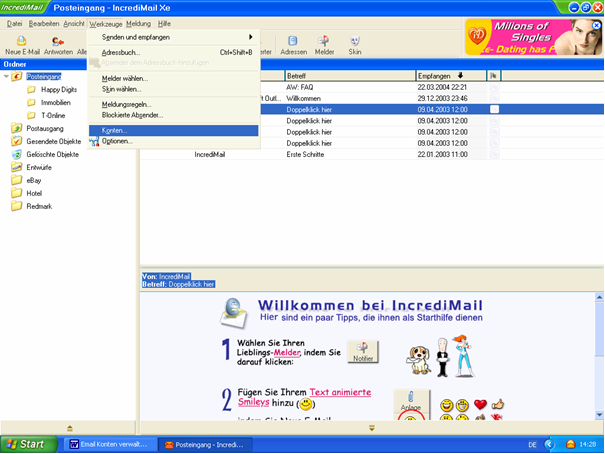Sort by the Empfangen column arrow
This screenshot has height=454, width=605.
click(x=460, y=75)
